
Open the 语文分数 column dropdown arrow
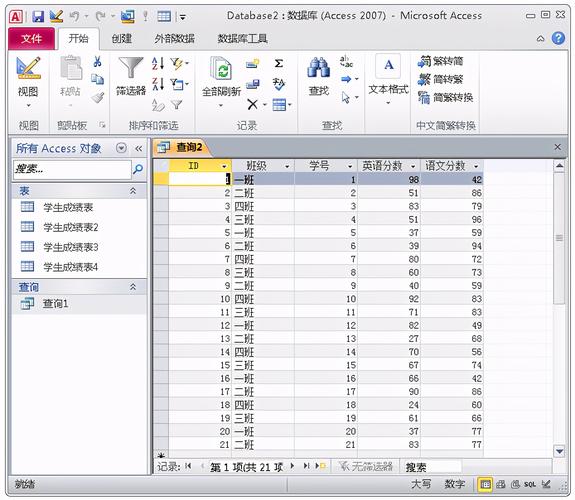click(476, 167)
